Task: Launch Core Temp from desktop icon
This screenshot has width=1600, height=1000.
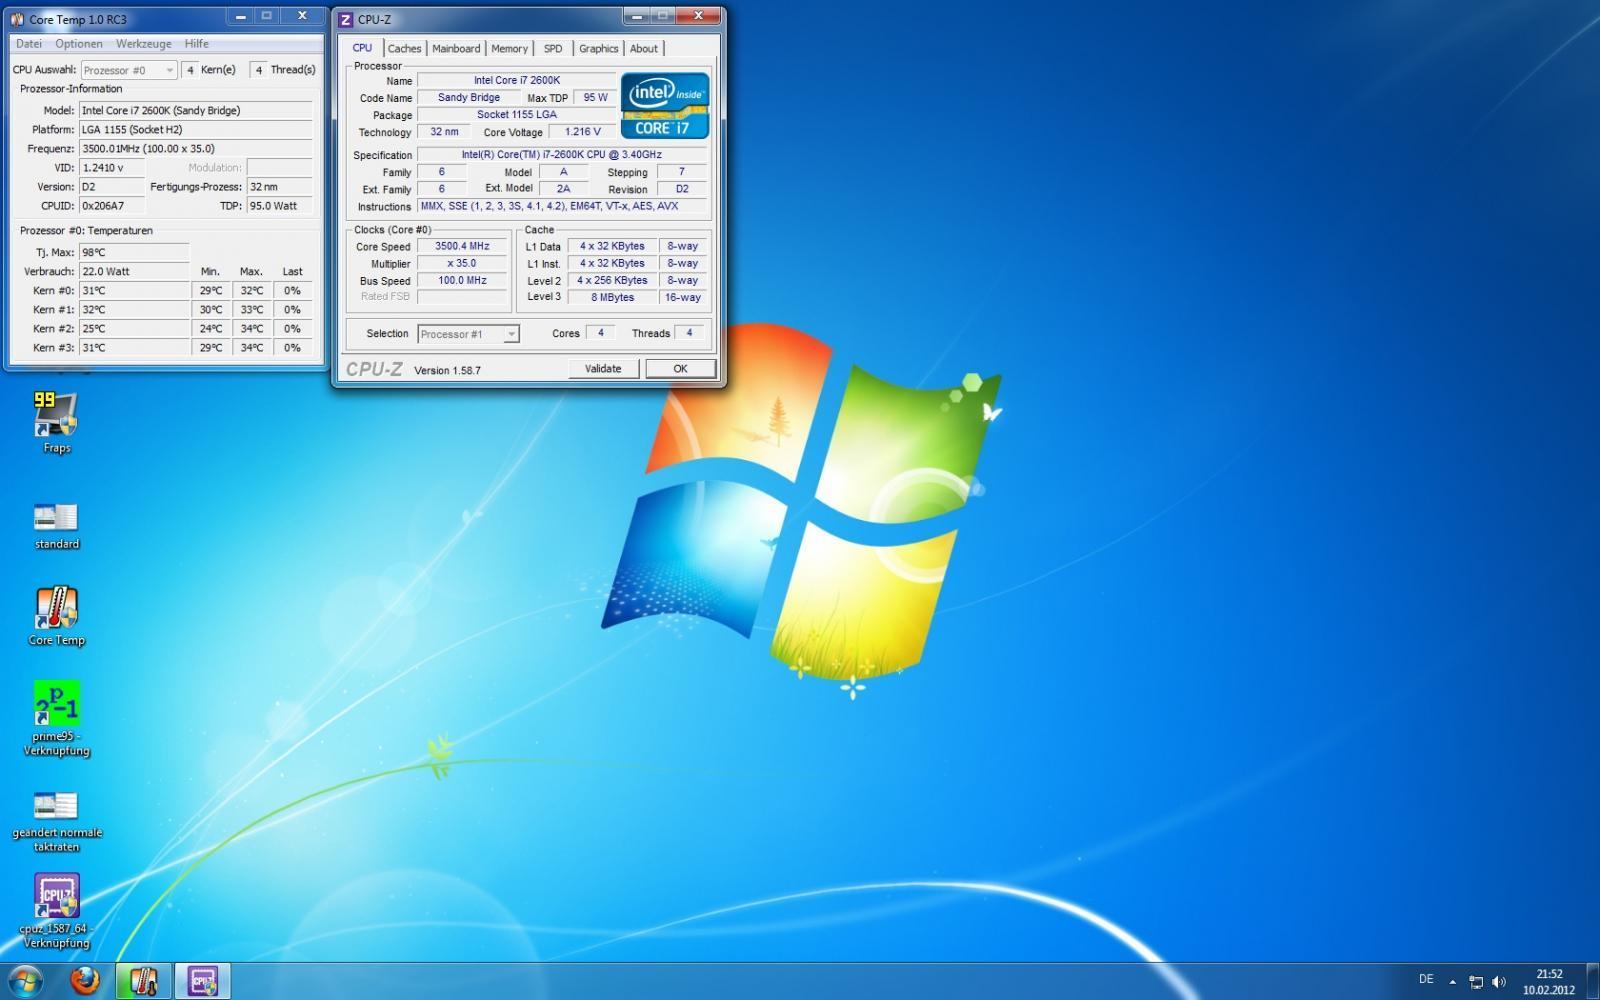Action: point(56,616)
